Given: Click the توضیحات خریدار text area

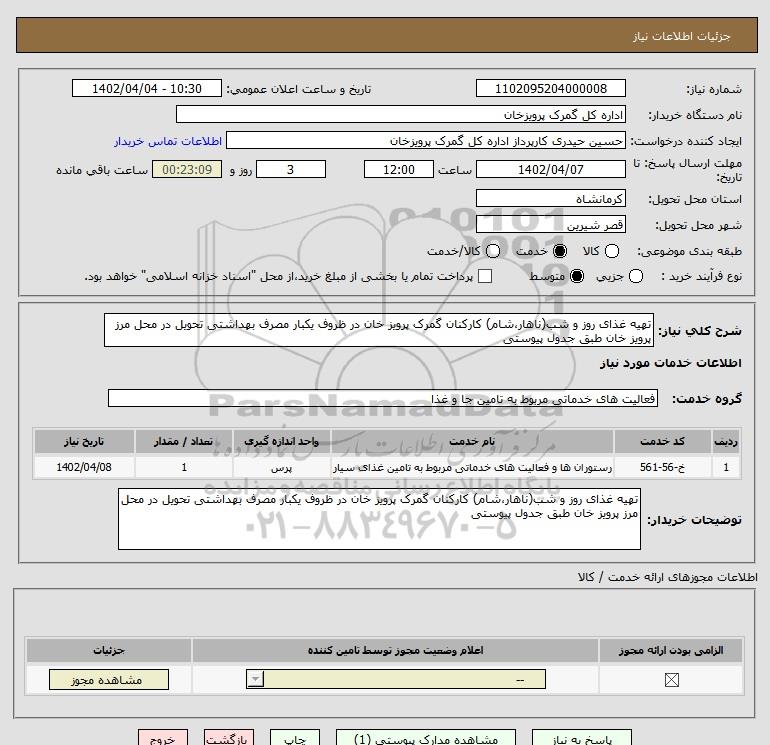Looking at the screenshot, I should [379, 519].
